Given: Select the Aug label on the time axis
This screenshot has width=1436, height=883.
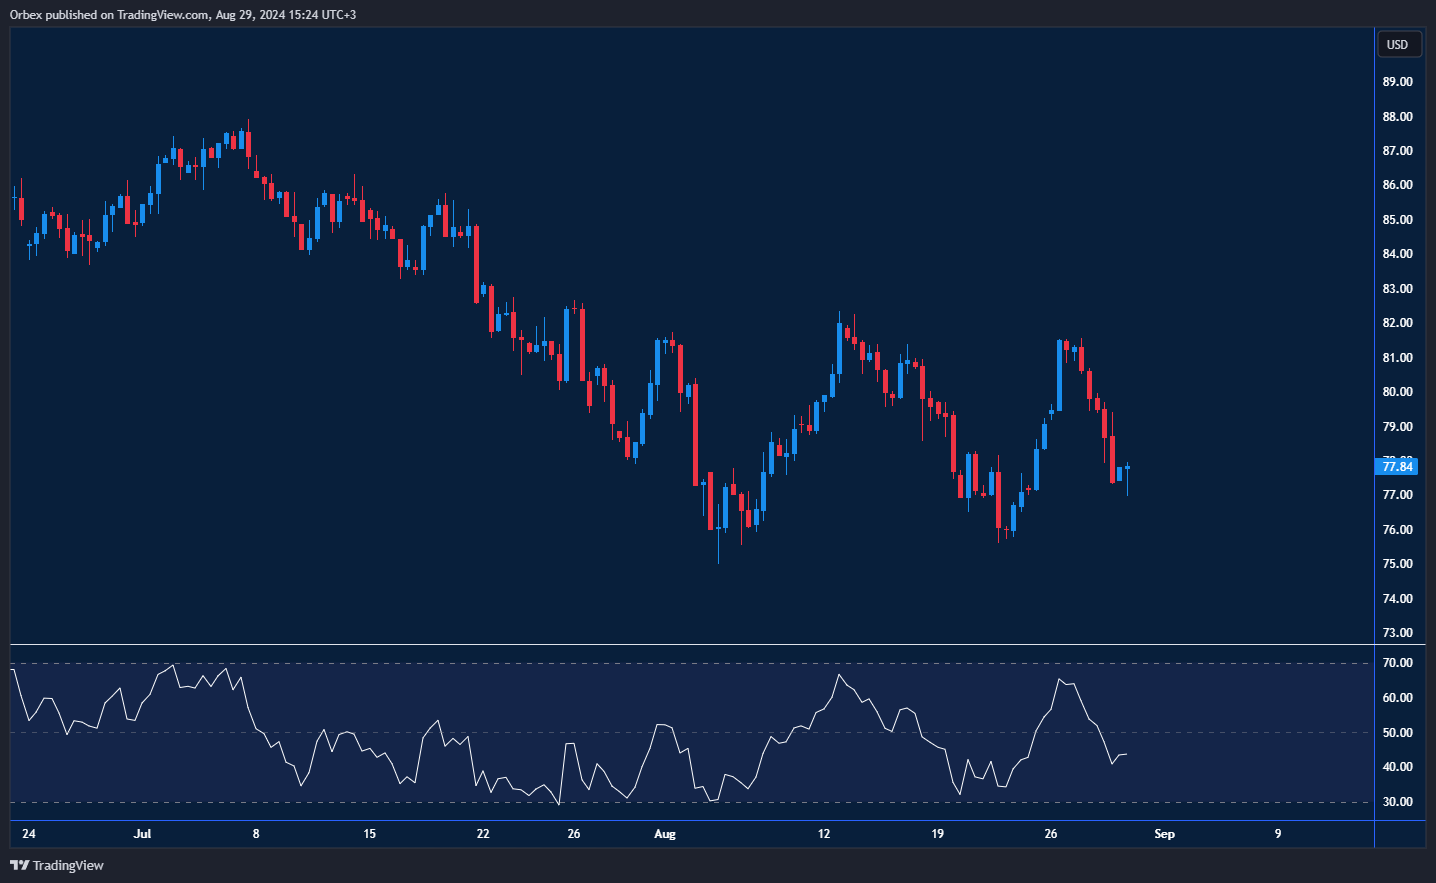Looking at the screenshot, I should pos(664,833).
